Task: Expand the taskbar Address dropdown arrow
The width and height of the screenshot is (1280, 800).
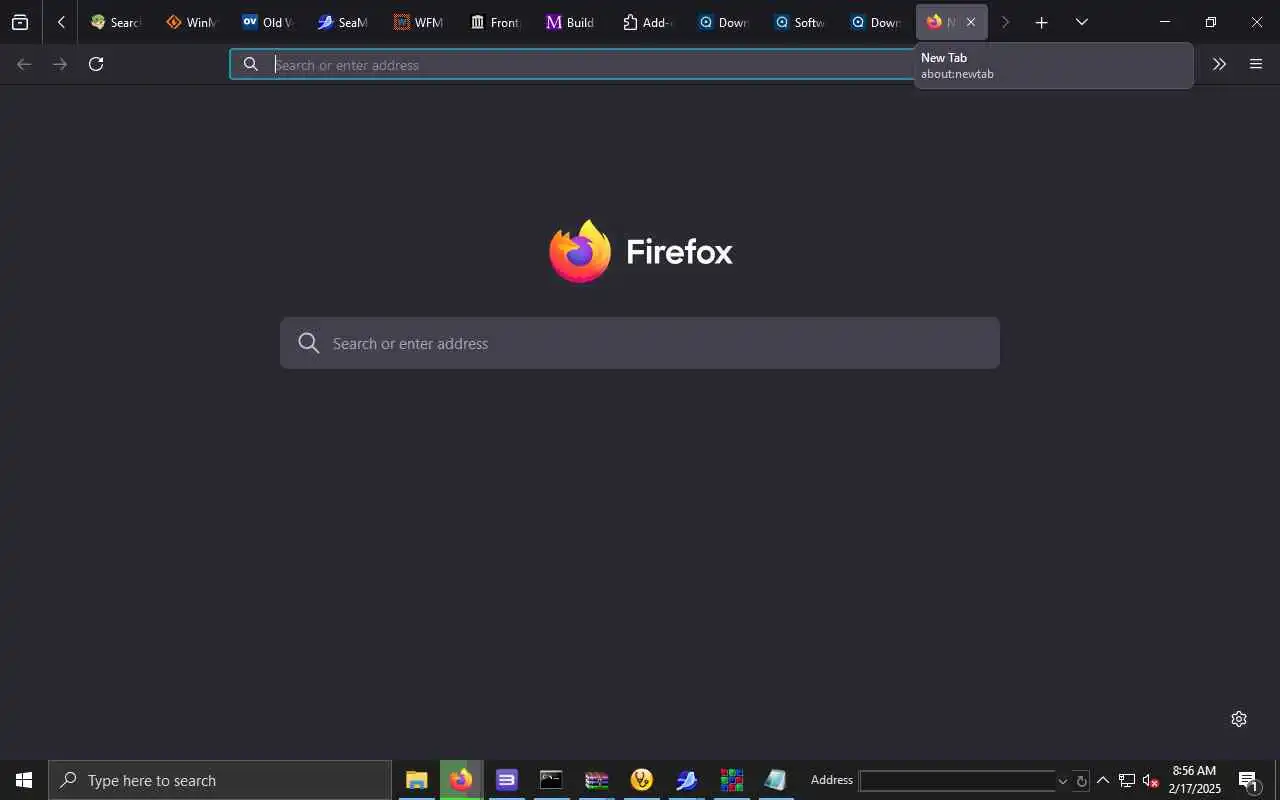Action: click(x=1062, y=781)
